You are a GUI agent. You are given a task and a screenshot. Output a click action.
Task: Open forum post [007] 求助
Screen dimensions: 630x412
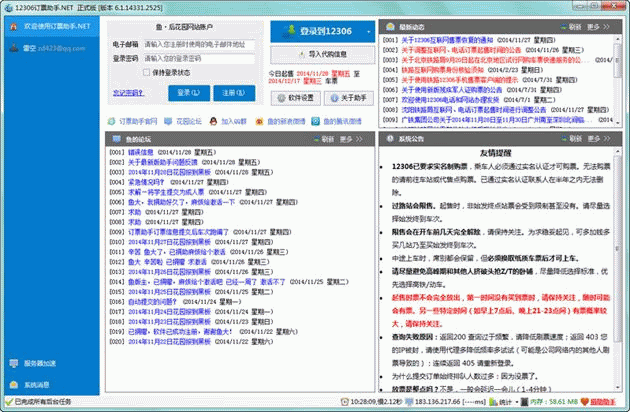pyautogui.click(x=134, y=212)
